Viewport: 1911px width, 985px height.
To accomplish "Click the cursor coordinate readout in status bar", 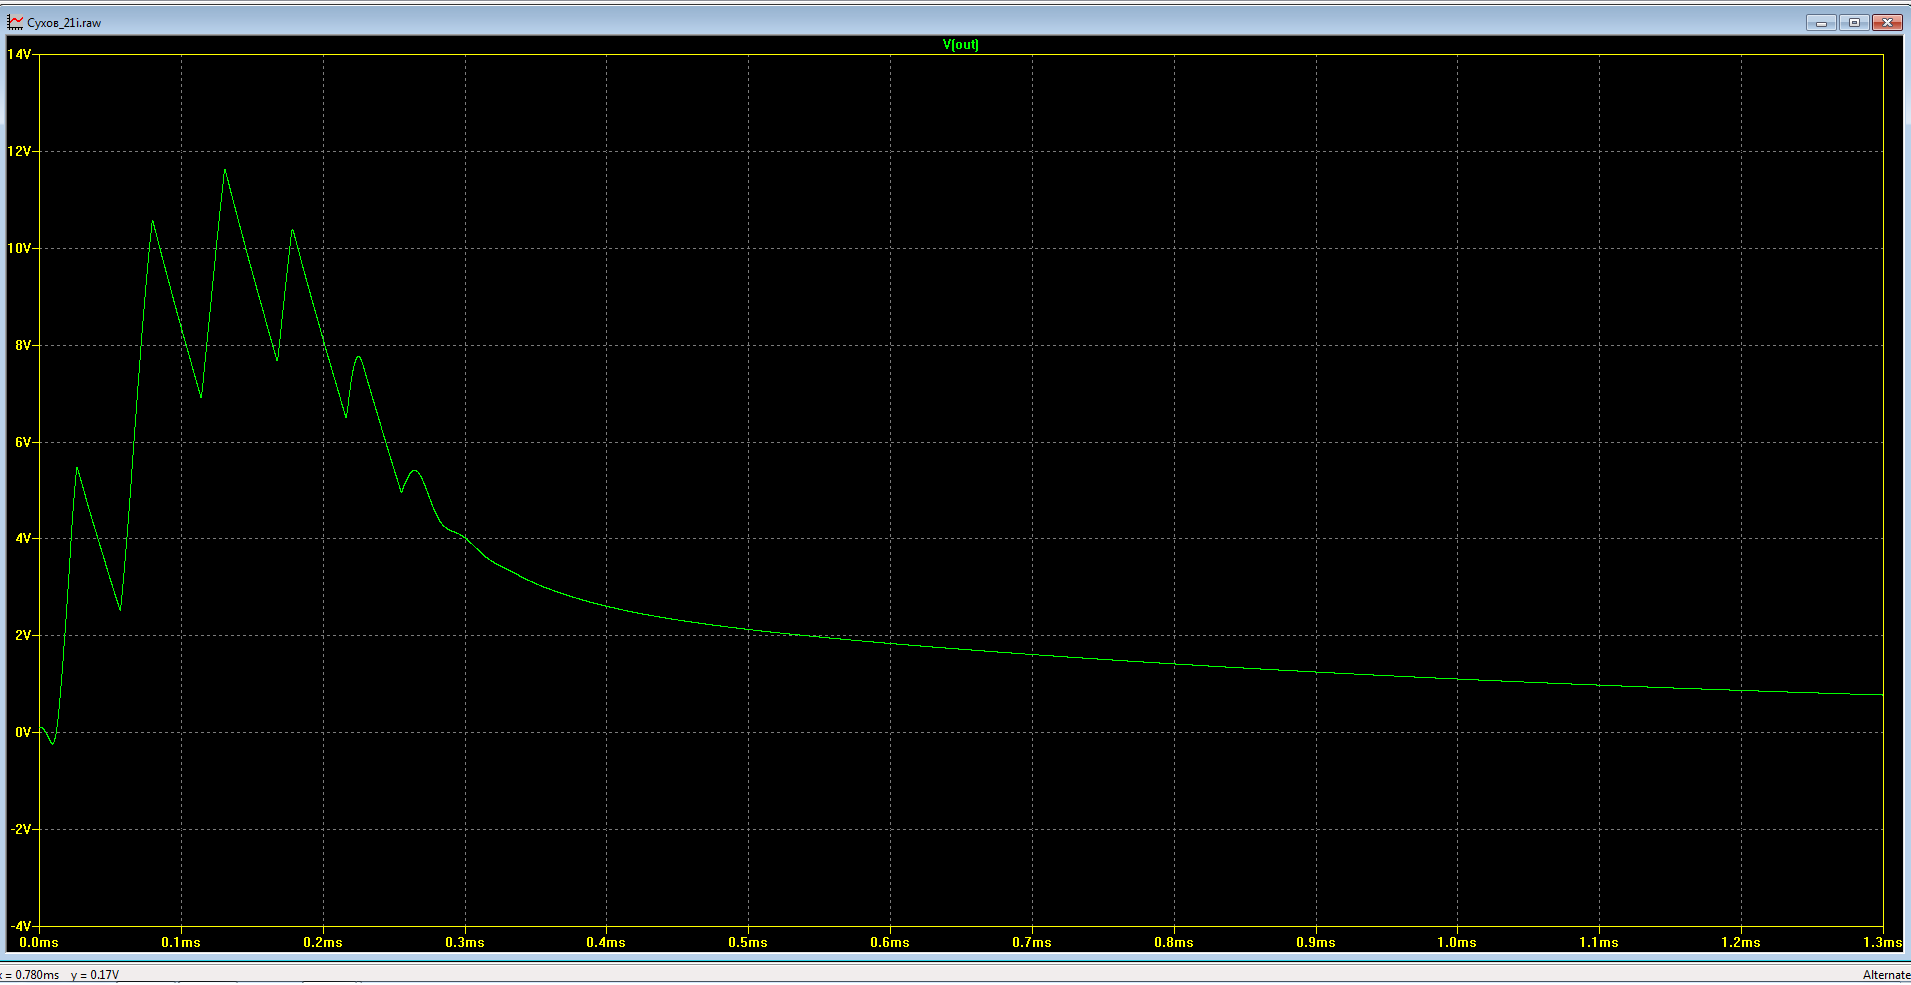I will 60,975.
